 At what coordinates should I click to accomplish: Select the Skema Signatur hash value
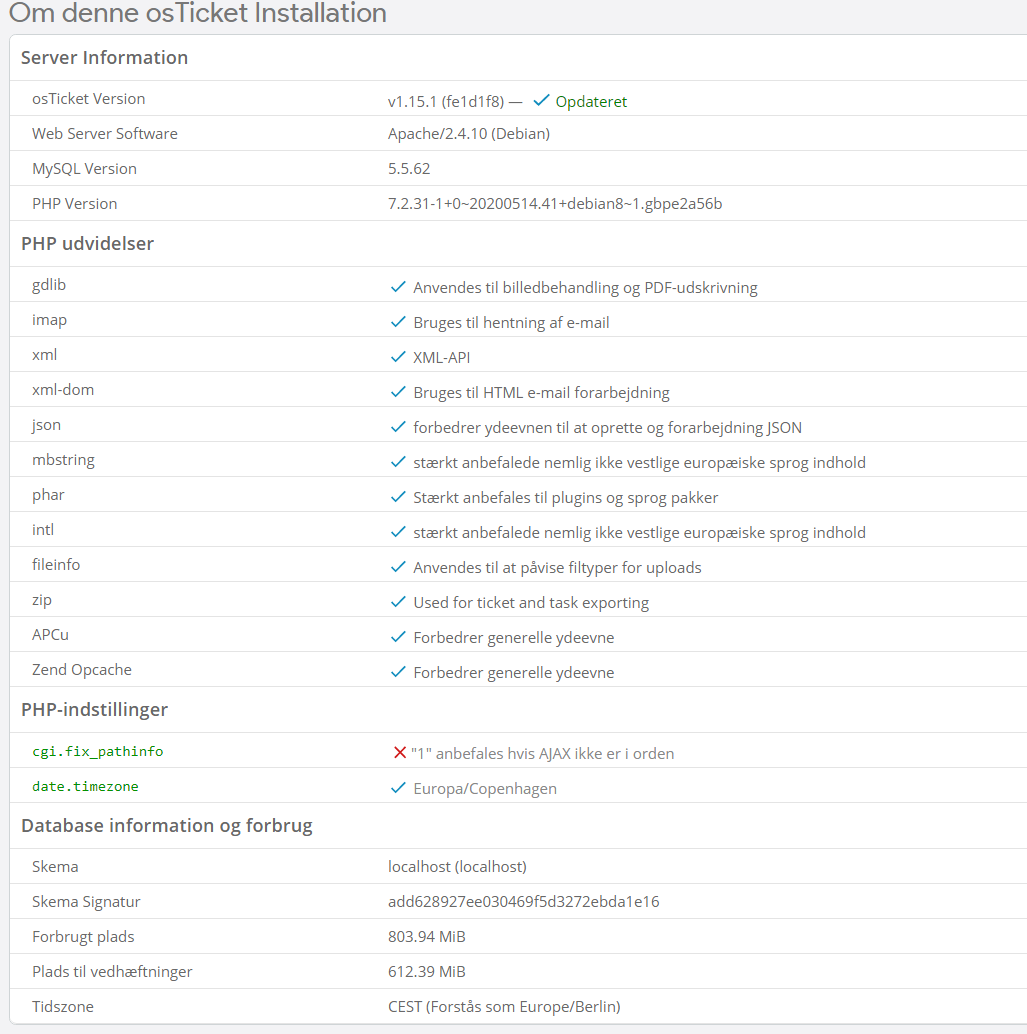[x=524, y=901]
